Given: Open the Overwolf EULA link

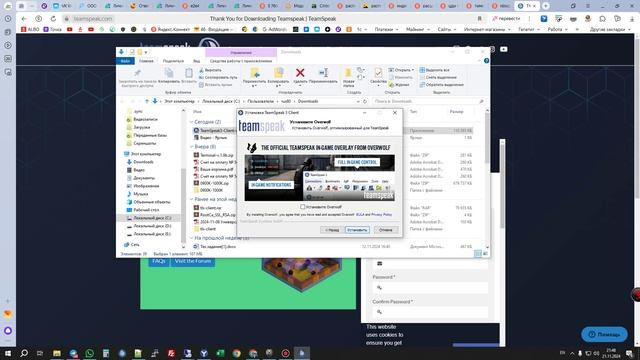Looking at the screenshot, I should coord(360,214).
